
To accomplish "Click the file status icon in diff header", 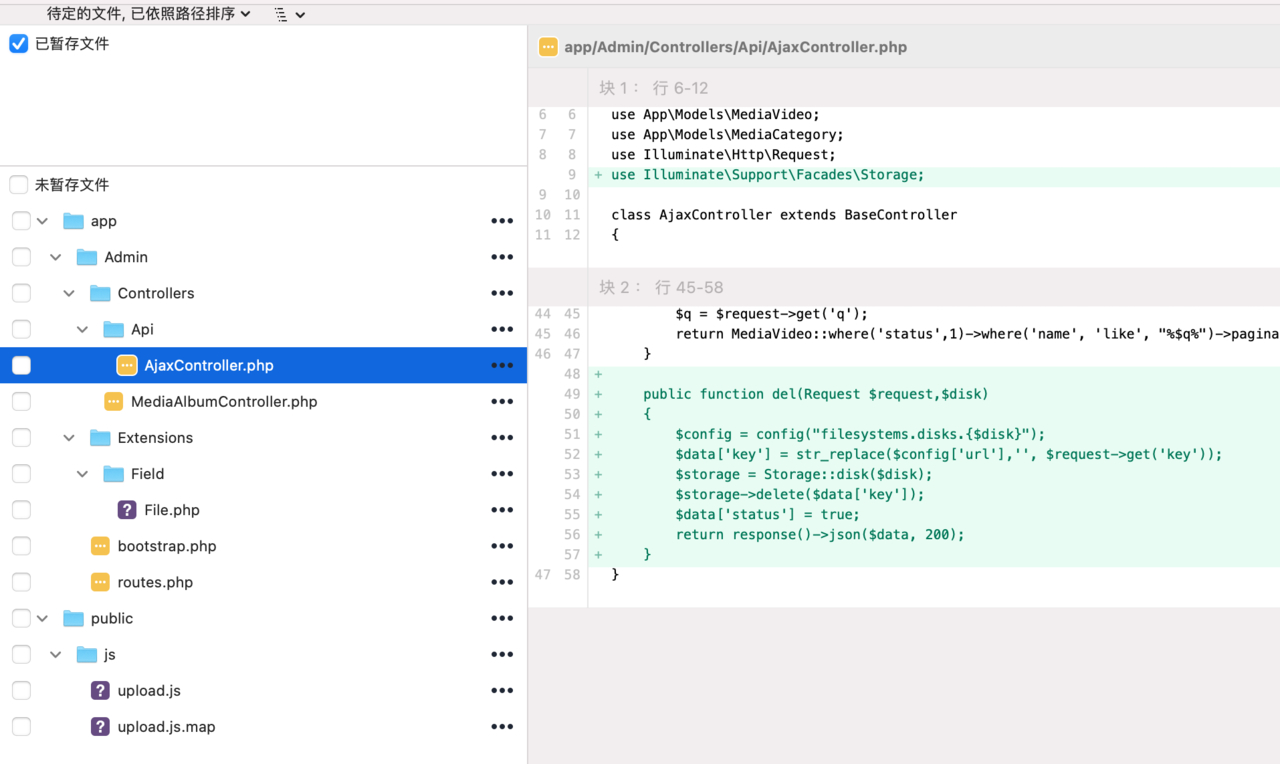I will click(x=548, y=47).
